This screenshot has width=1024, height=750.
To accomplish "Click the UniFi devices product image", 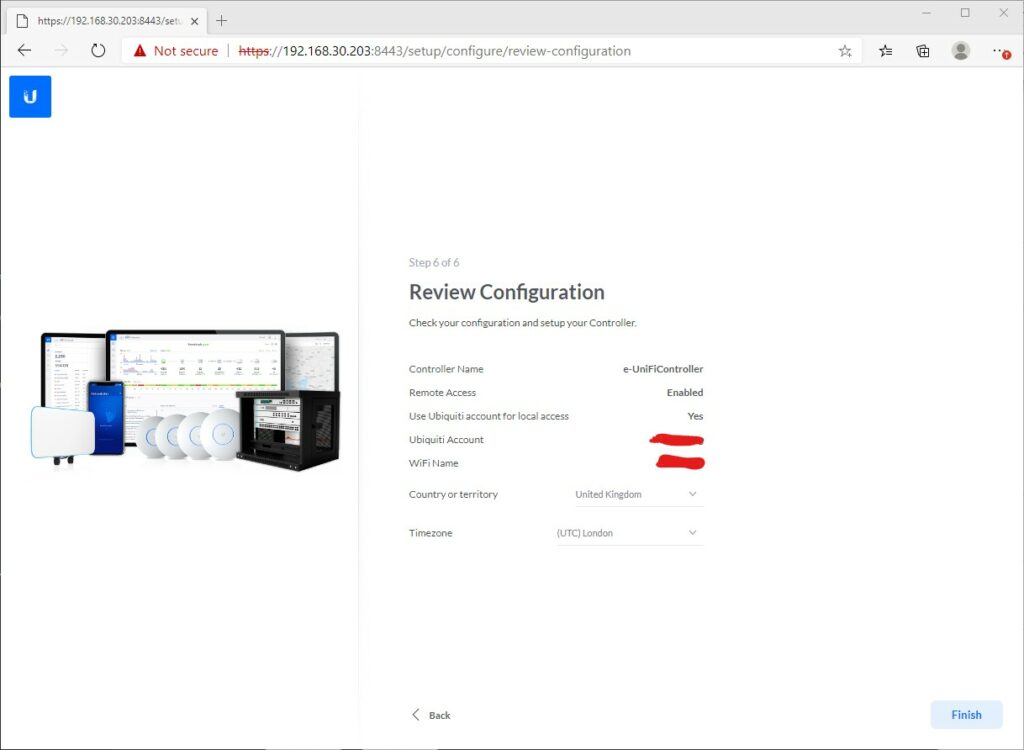I will point(185,400).
